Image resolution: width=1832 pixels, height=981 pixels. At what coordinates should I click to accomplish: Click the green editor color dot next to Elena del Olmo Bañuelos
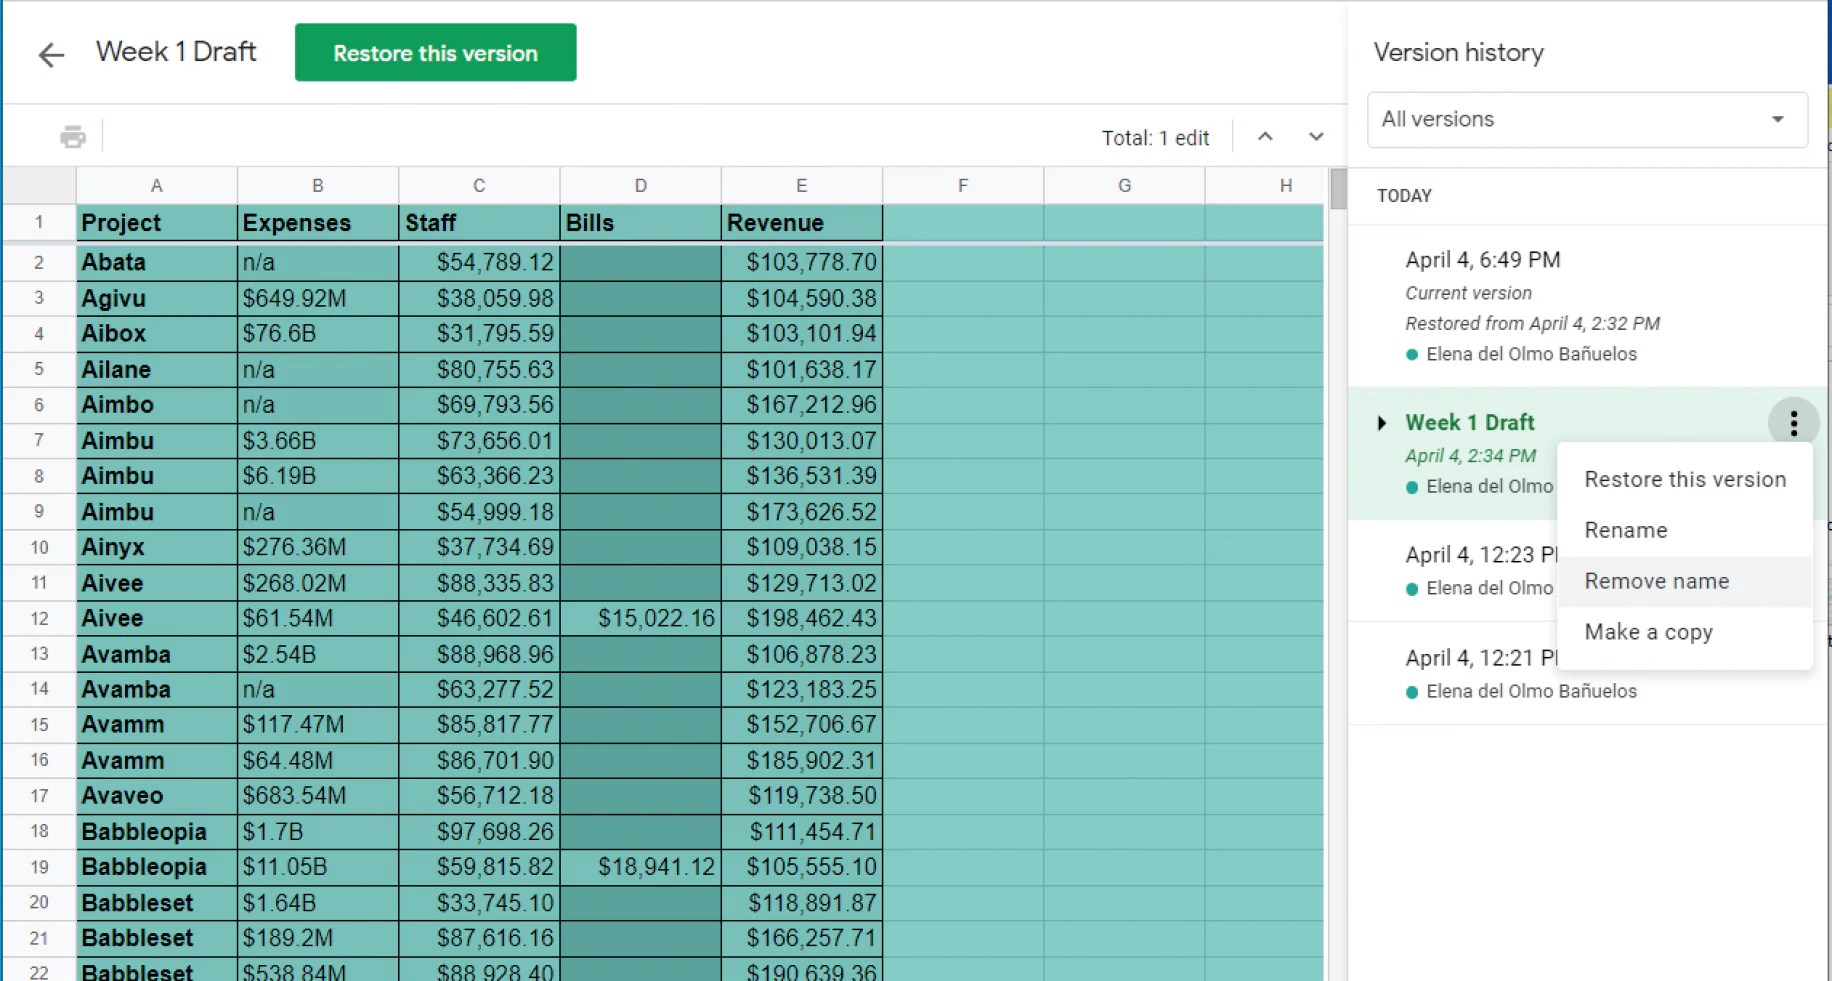1413,354
